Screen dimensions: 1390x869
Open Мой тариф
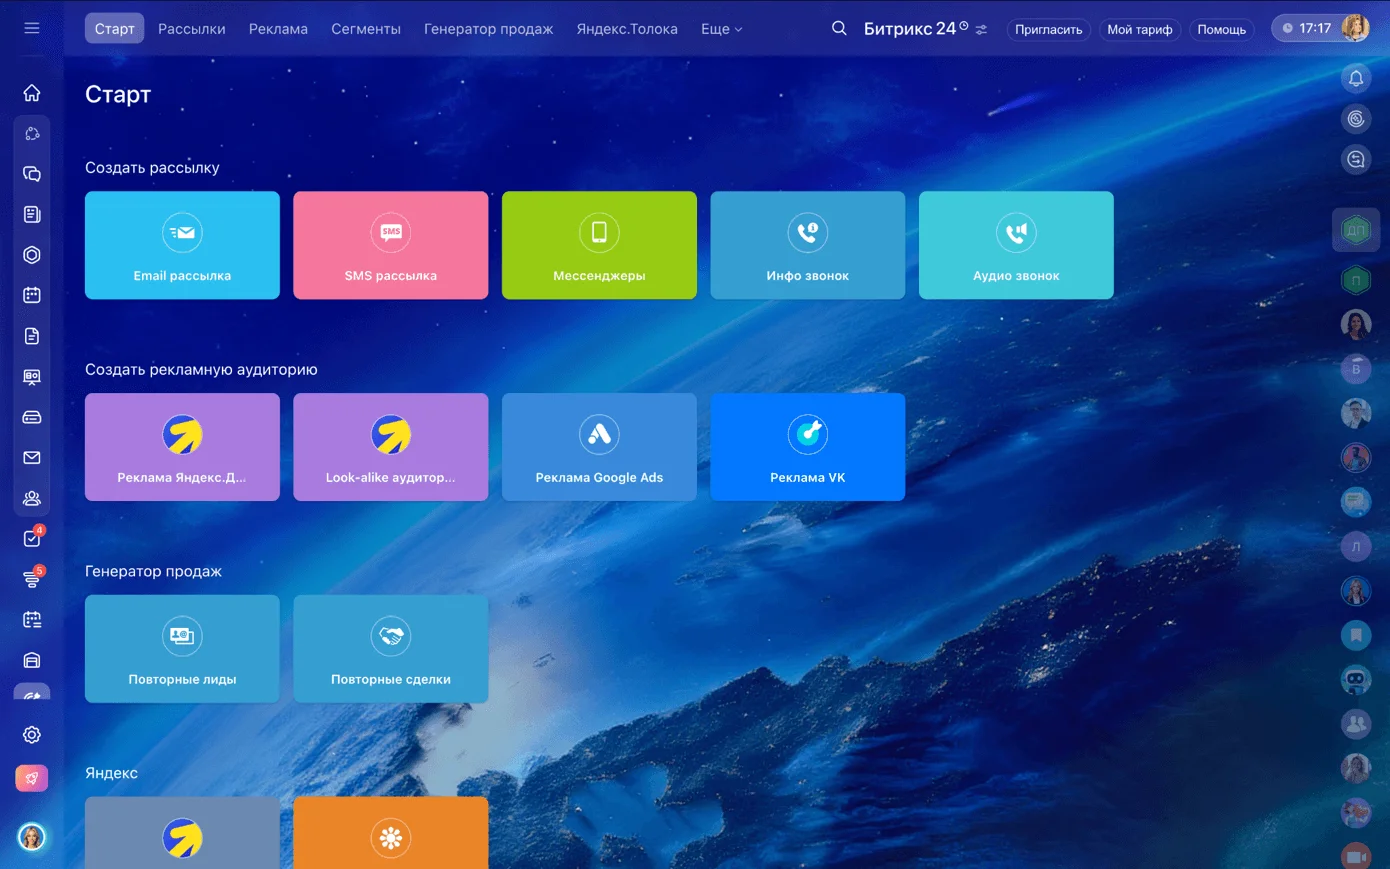1140,30
